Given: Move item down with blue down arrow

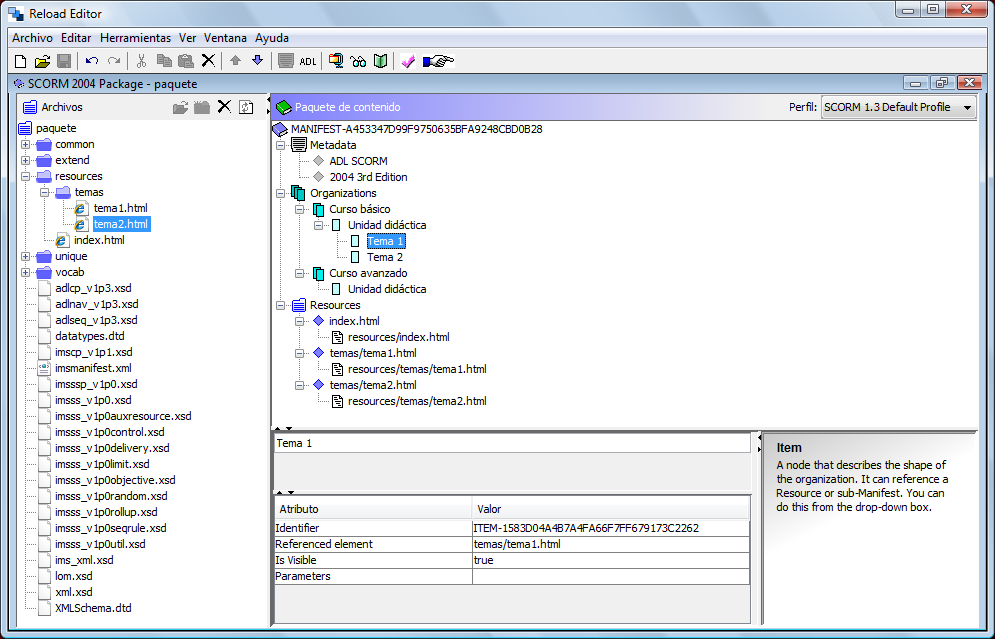Looking at the screenshot, I should click(257, 61).
